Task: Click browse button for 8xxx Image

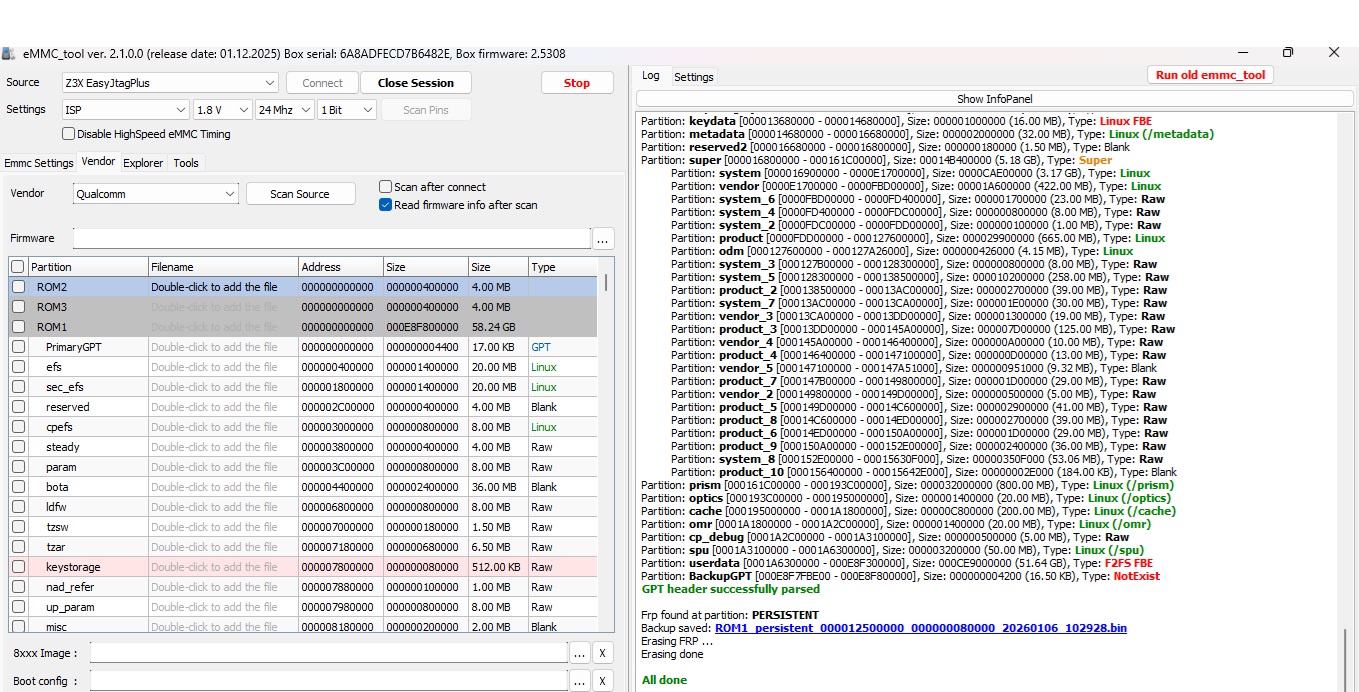Action: click(x=579, y=654)
